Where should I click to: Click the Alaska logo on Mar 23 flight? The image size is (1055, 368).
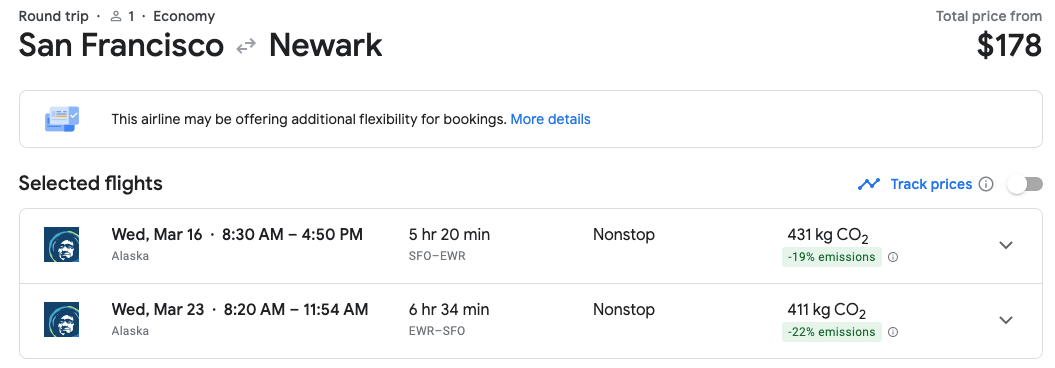pos(61,320)
